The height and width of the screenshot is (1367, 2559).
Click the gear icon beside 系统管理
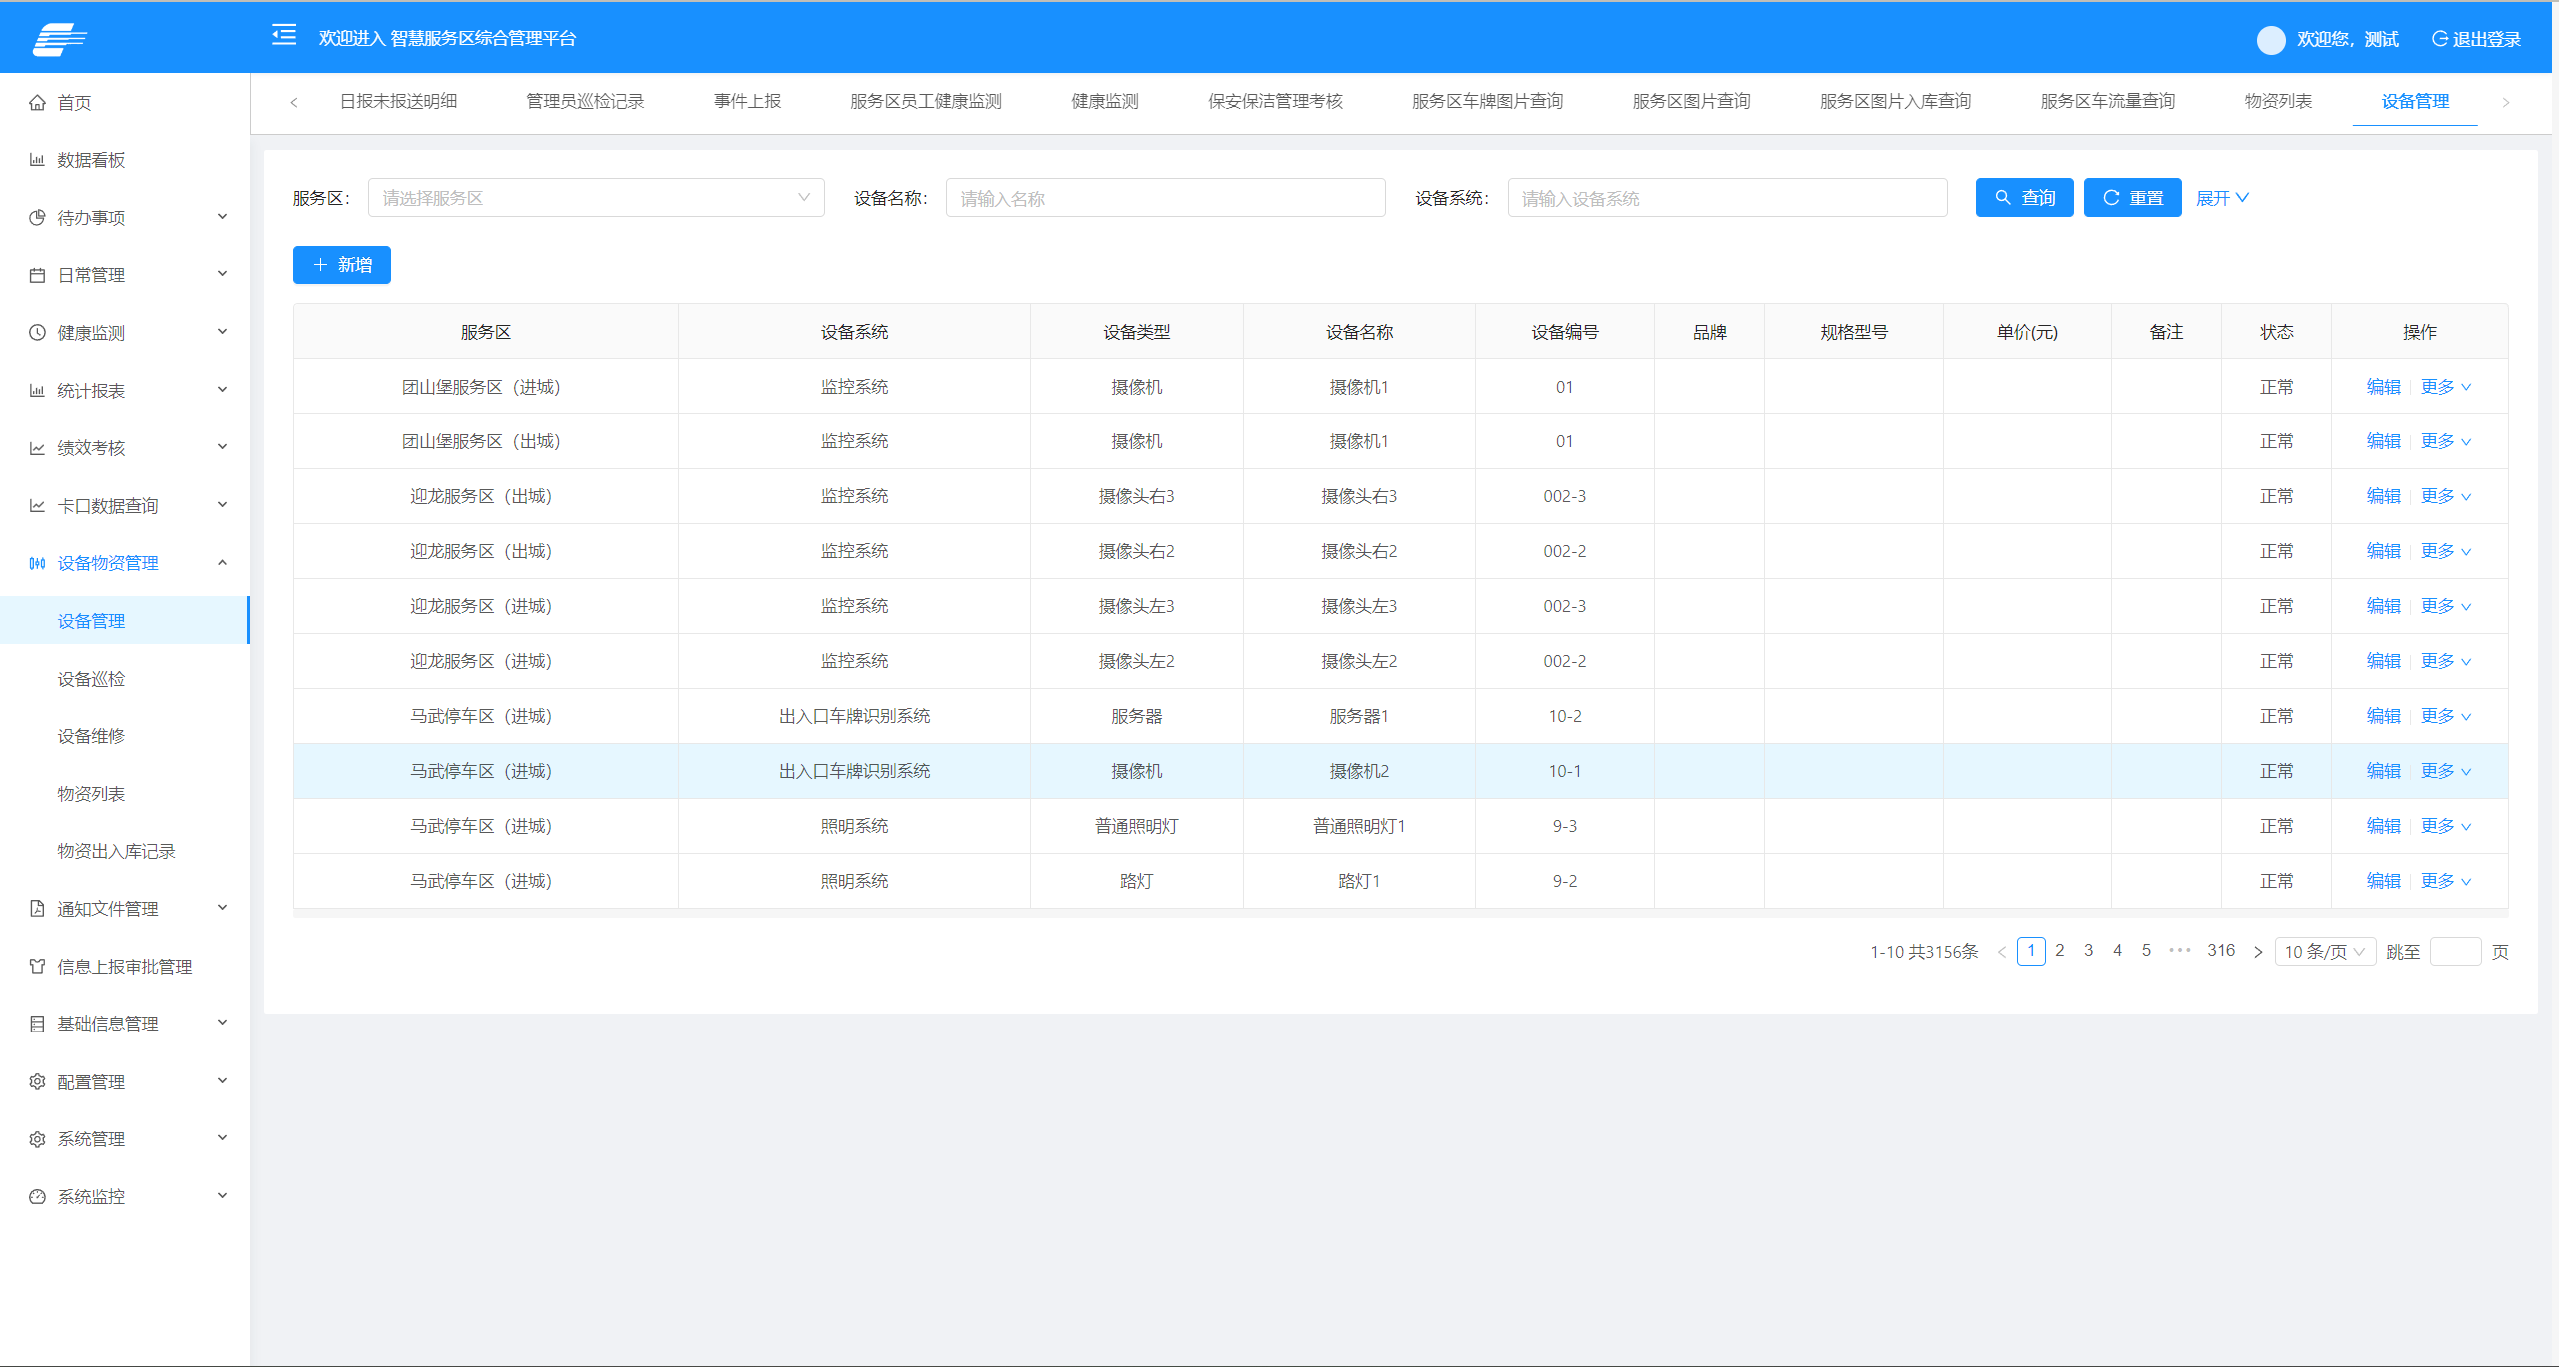(x=37, y=1139)
